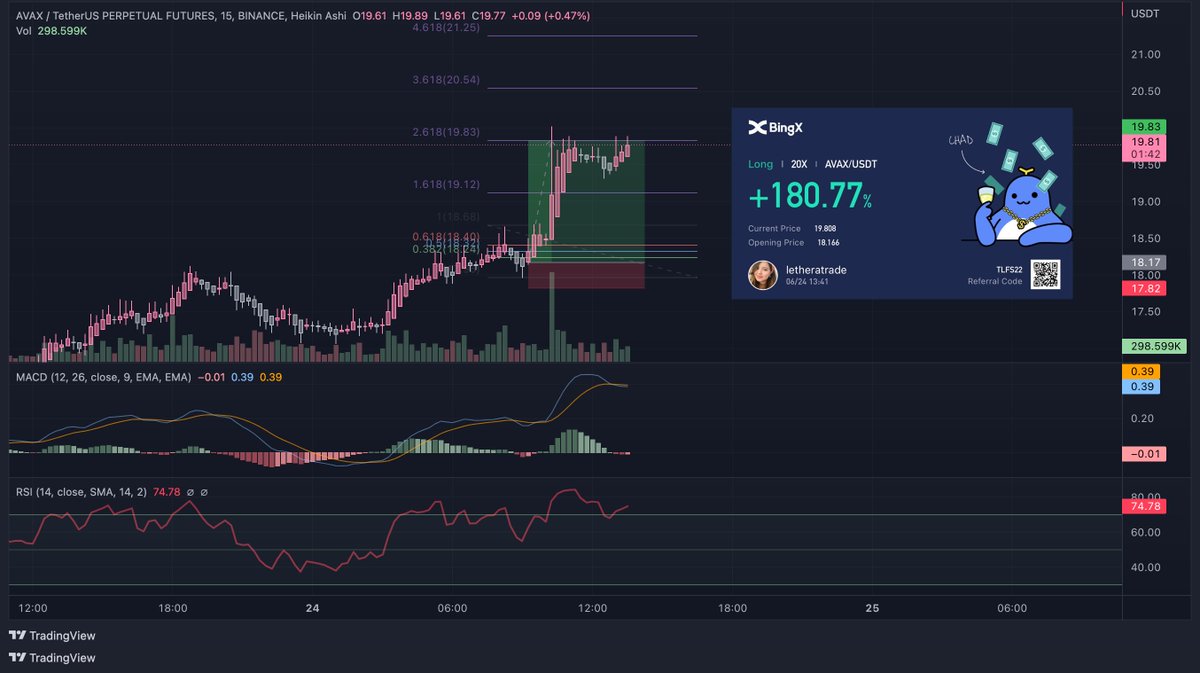
Task: Select the 1.618(19.12) Fibonacci level label
Action: 446,185
